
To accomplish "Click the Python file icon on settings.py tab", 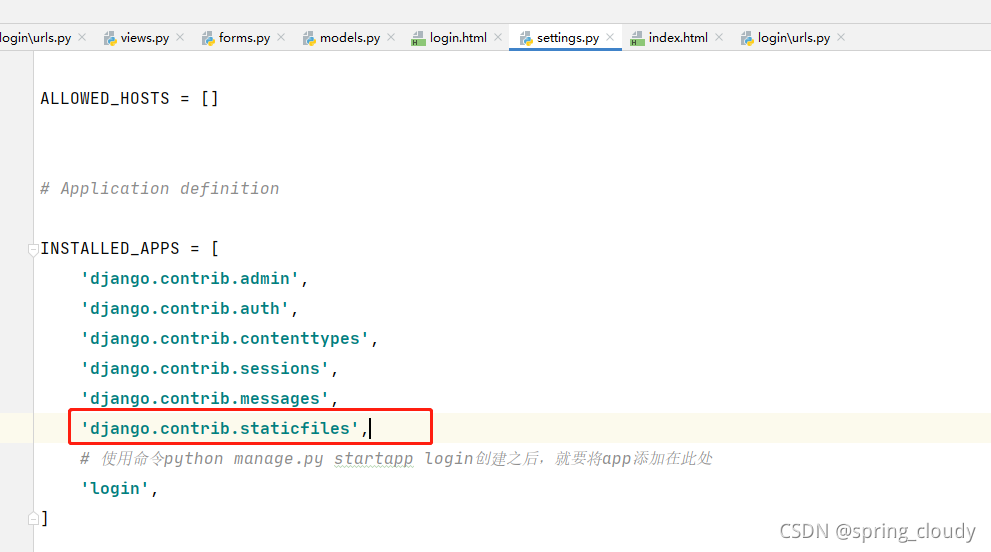I will pos(526,39).
